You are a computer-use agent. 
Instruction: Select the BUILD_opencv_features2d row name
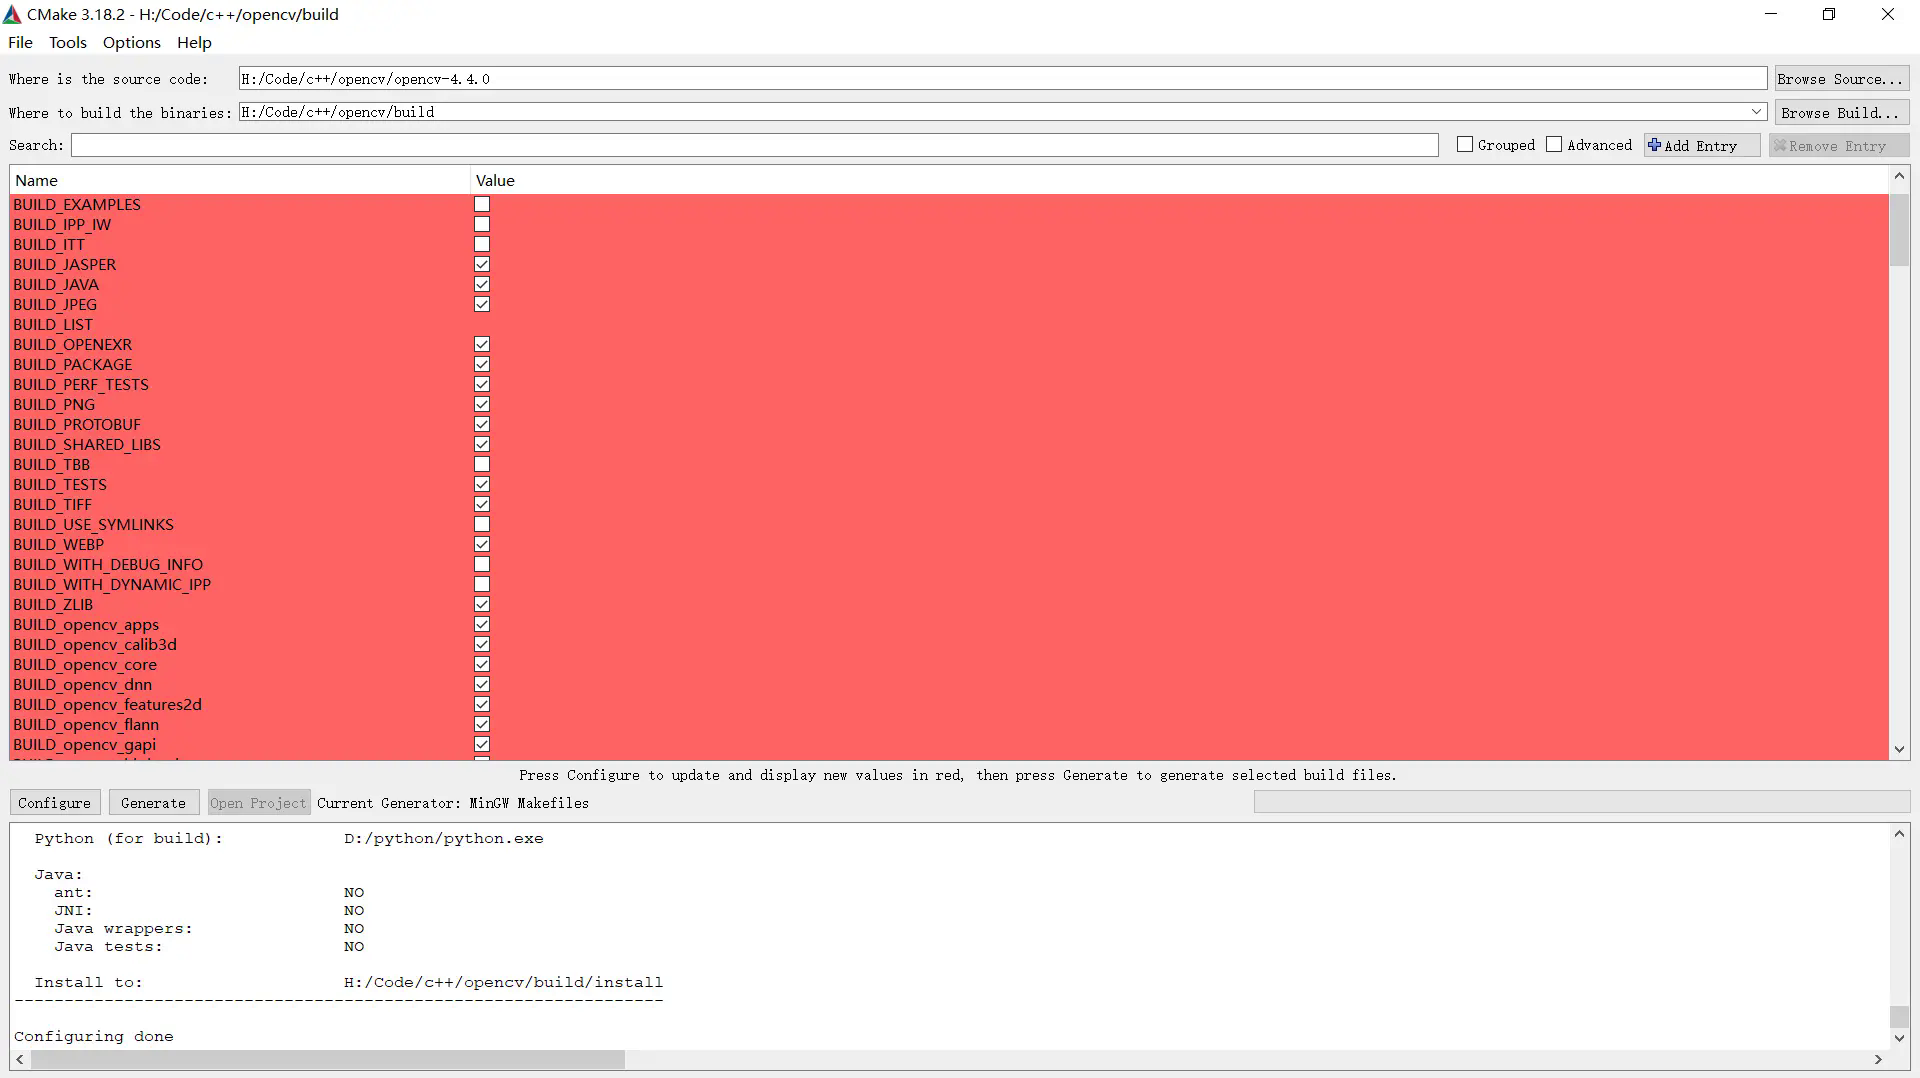(x=107, y=704)
